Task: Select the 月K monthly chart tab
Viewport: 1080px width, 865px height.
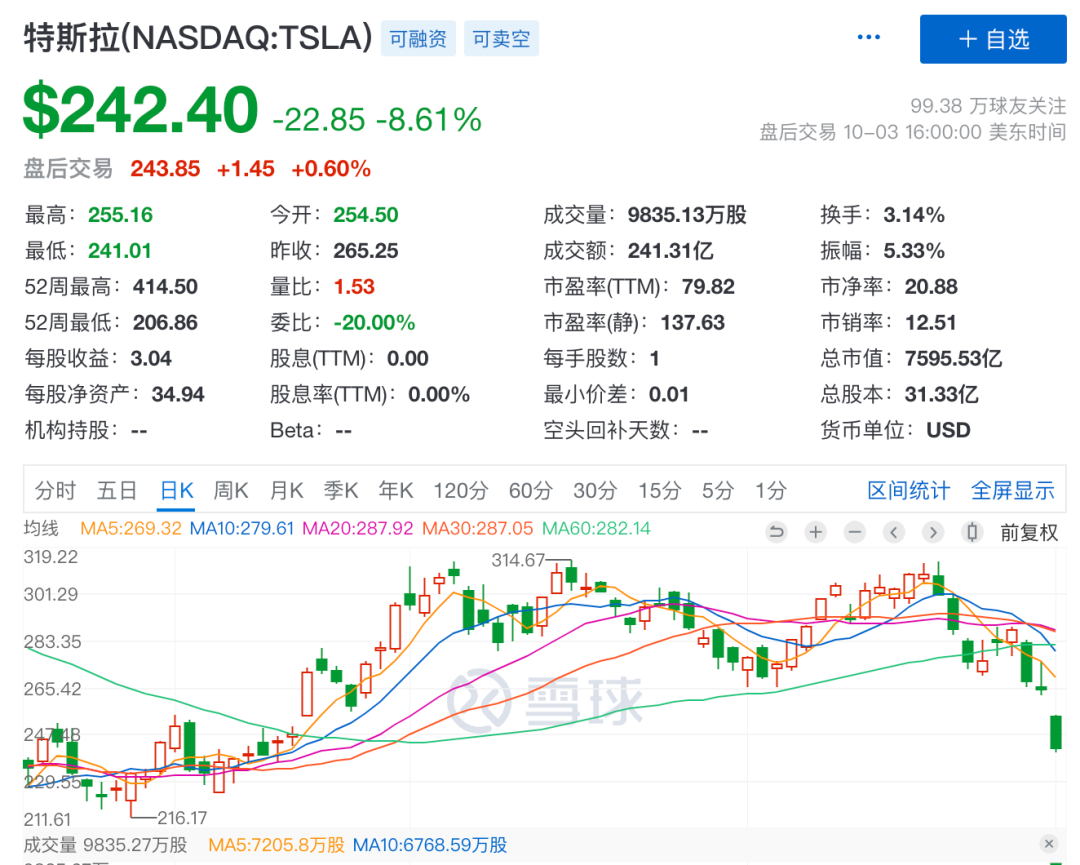Action: pyautogui.click(x=286, y=490)
